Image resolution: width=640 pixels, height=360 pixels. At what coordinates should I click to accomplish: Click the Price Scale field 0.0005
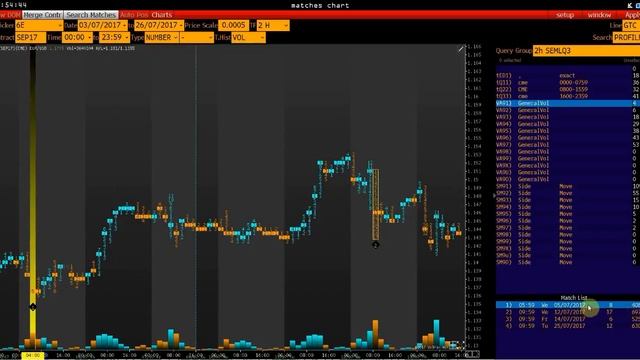coord(233,25)
